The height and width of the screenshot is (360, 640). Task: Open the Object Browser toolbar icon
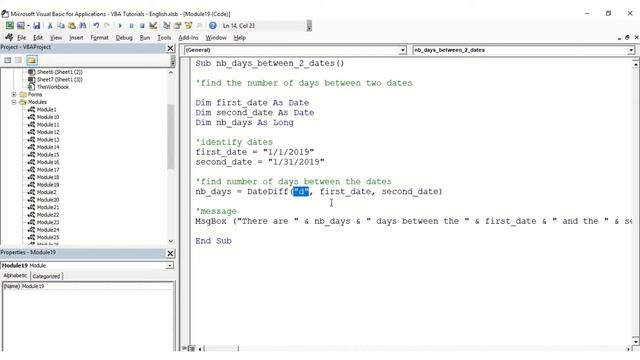point(188,25)
